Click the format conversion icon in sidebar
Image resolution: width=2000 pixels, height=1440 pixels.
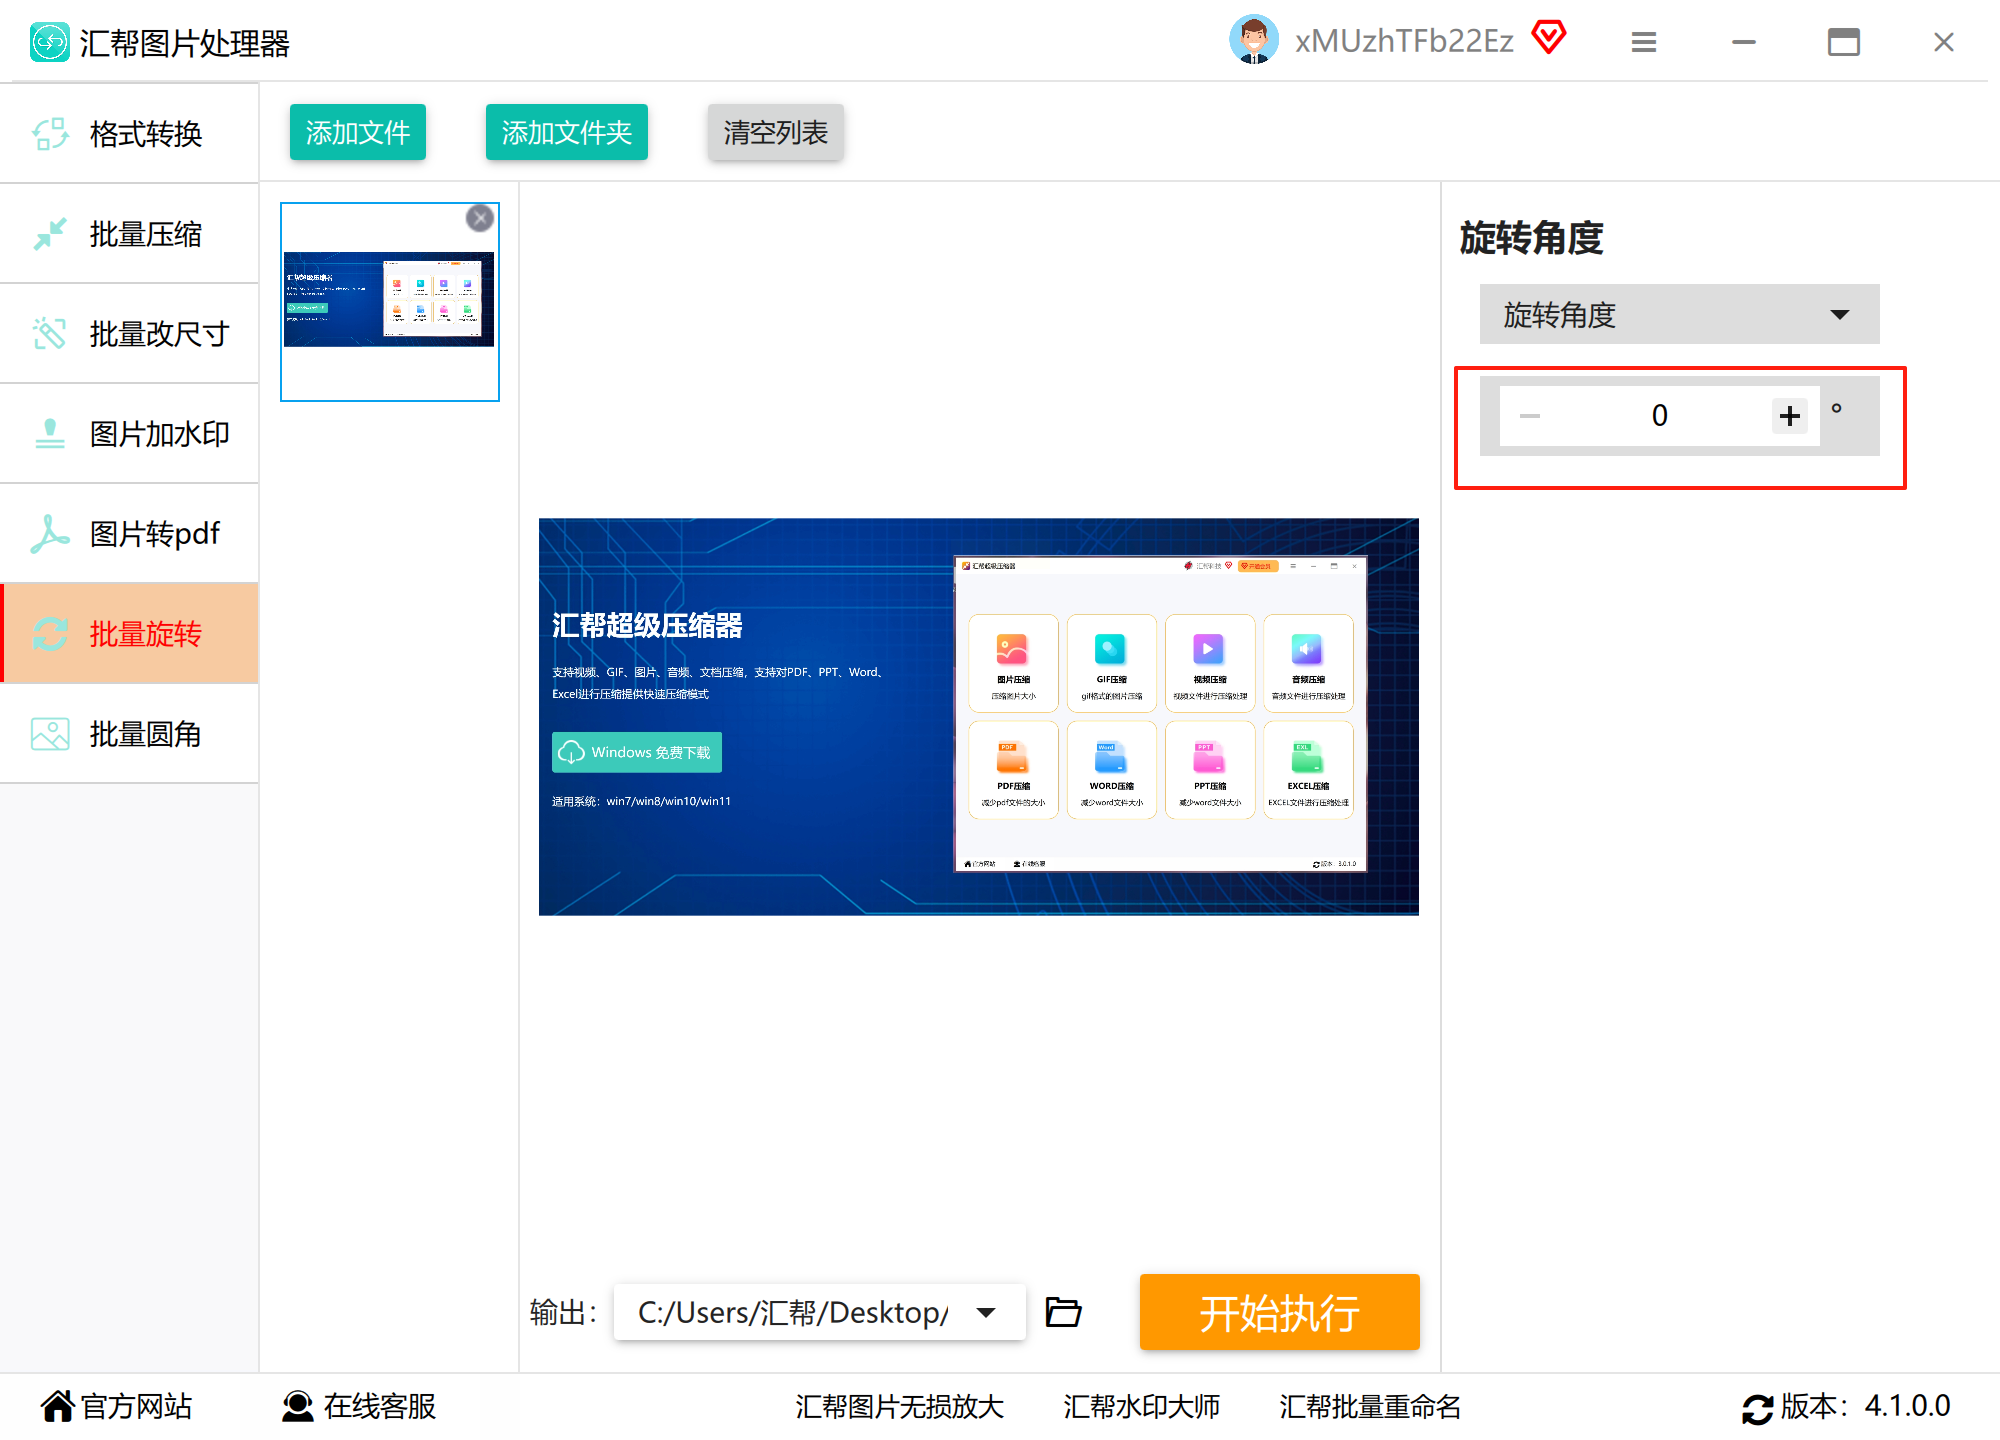point(50,134)
